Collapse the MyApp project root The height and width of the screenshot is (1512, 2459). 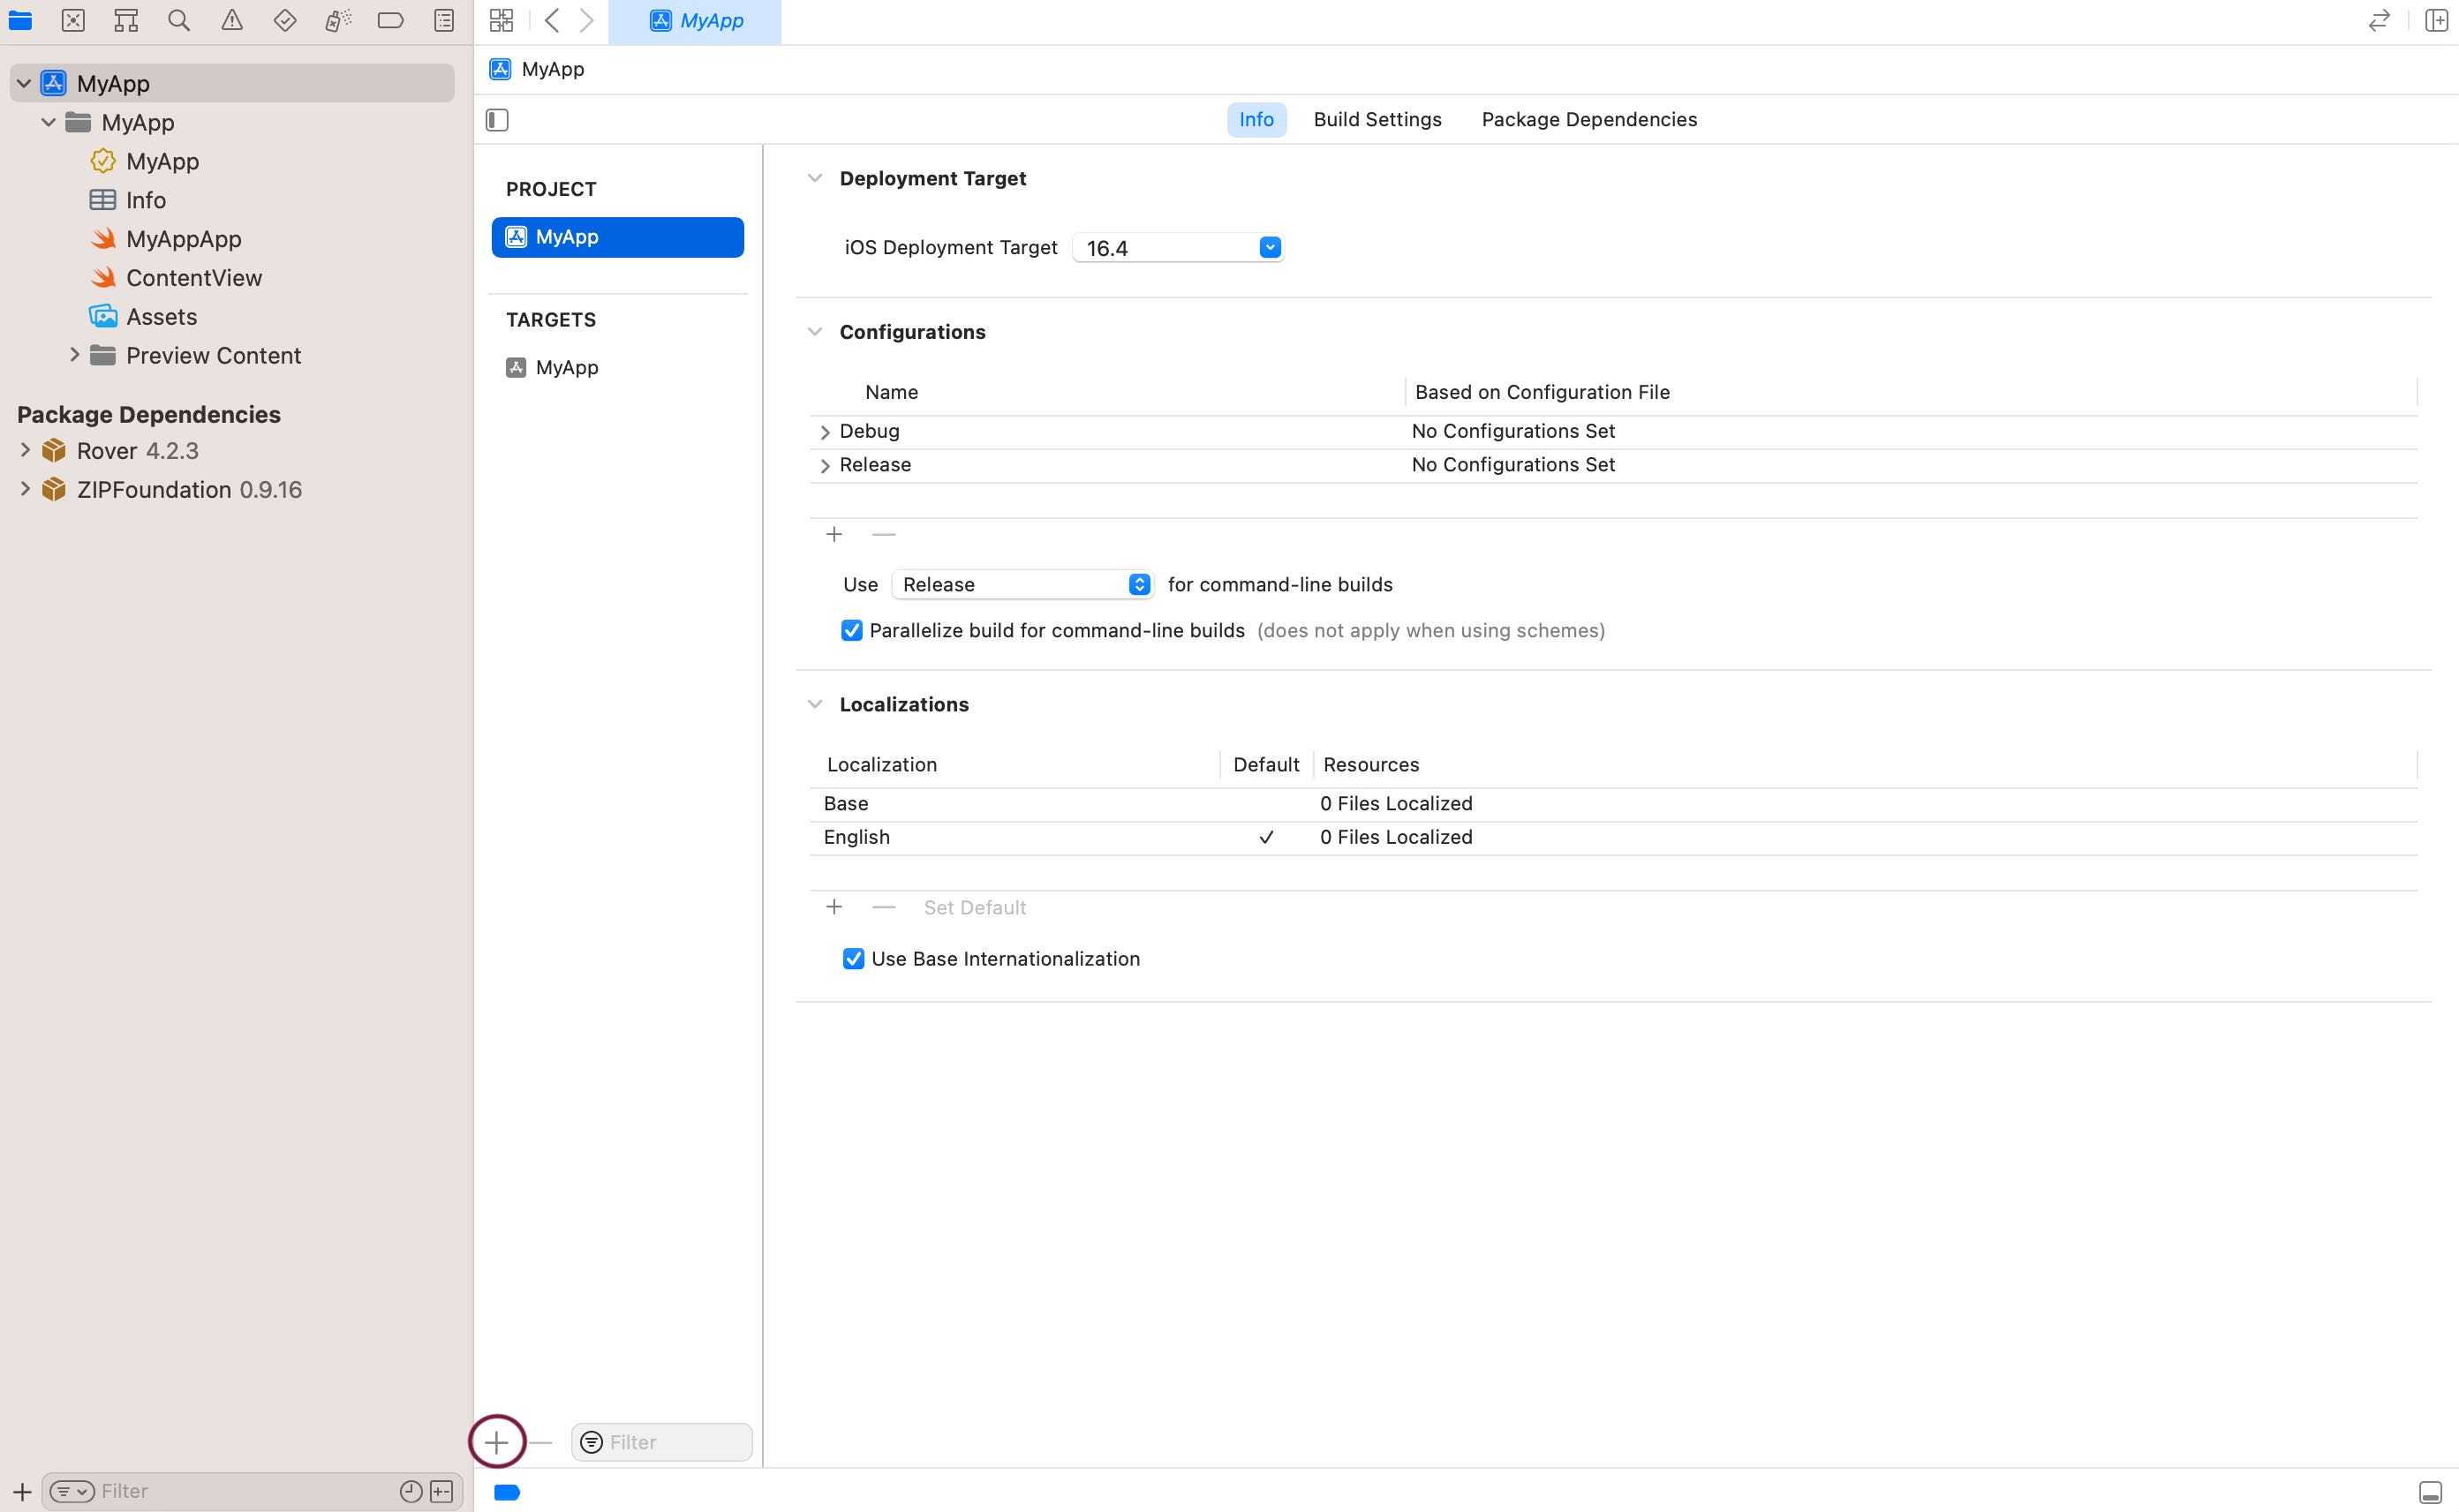[x=23, y=83]
